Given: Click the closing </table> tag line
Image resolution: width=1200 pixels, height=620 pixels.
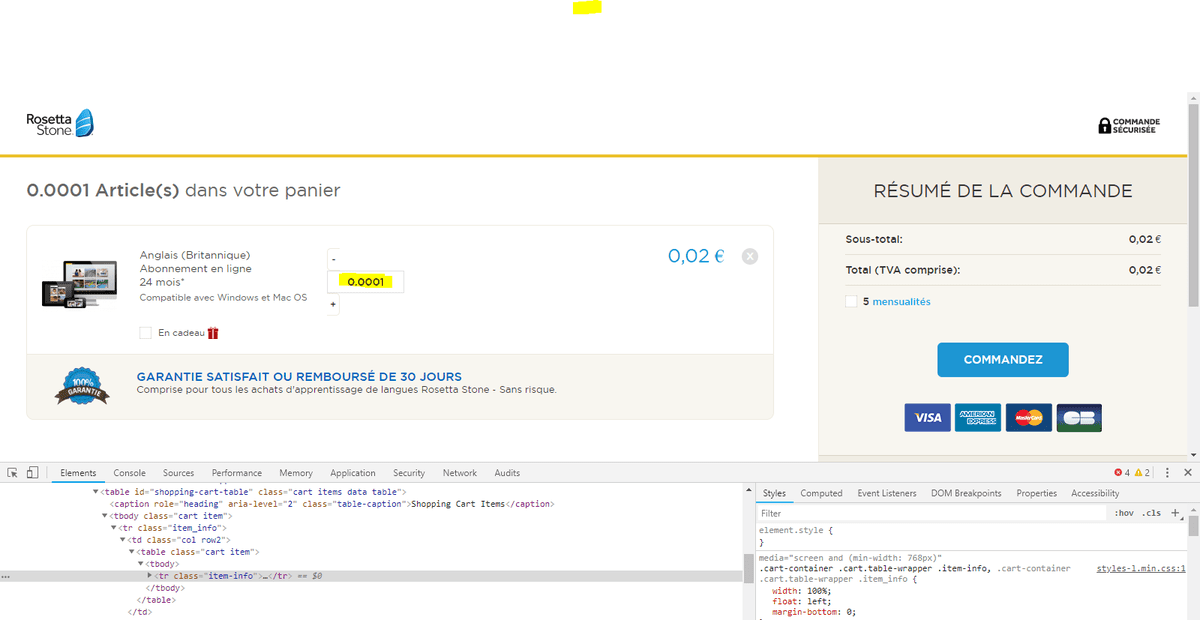Looking at the screenshot, I should coord(155,600).
